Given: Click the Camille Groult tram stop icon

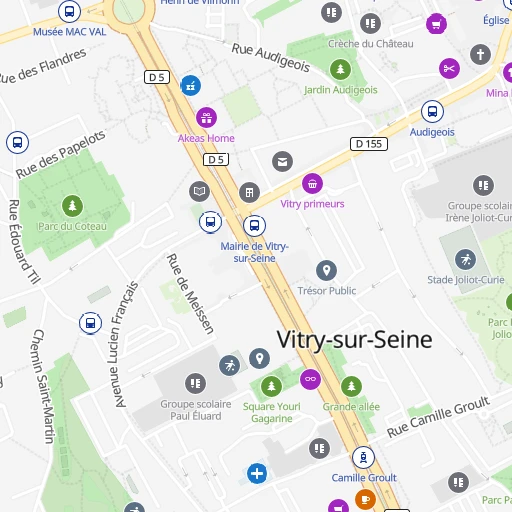Looking at the screenshot, I should (x=363, y=457).
